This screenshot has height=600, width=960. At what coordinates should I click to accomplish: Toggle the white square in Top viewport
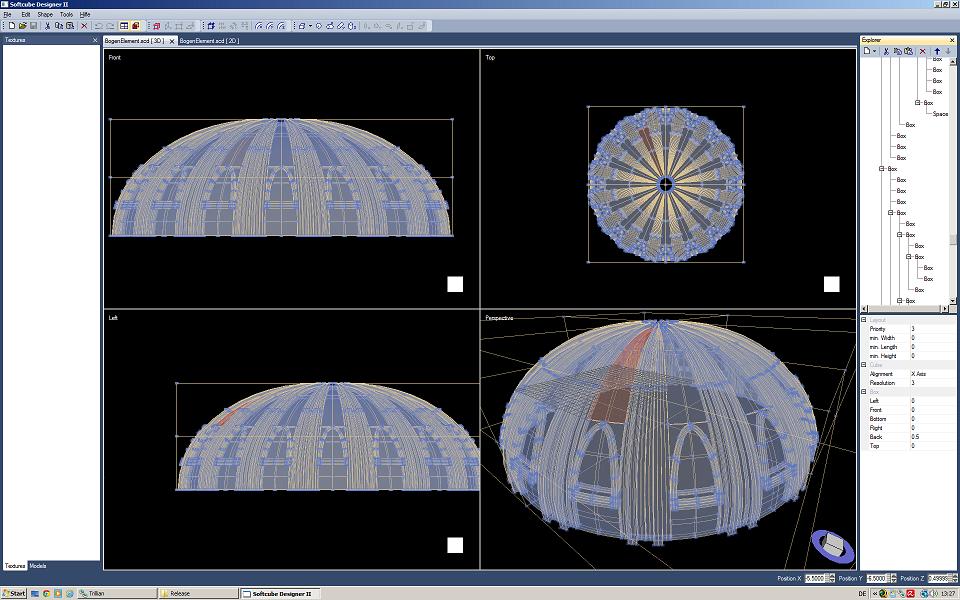(x=831, y=284)
